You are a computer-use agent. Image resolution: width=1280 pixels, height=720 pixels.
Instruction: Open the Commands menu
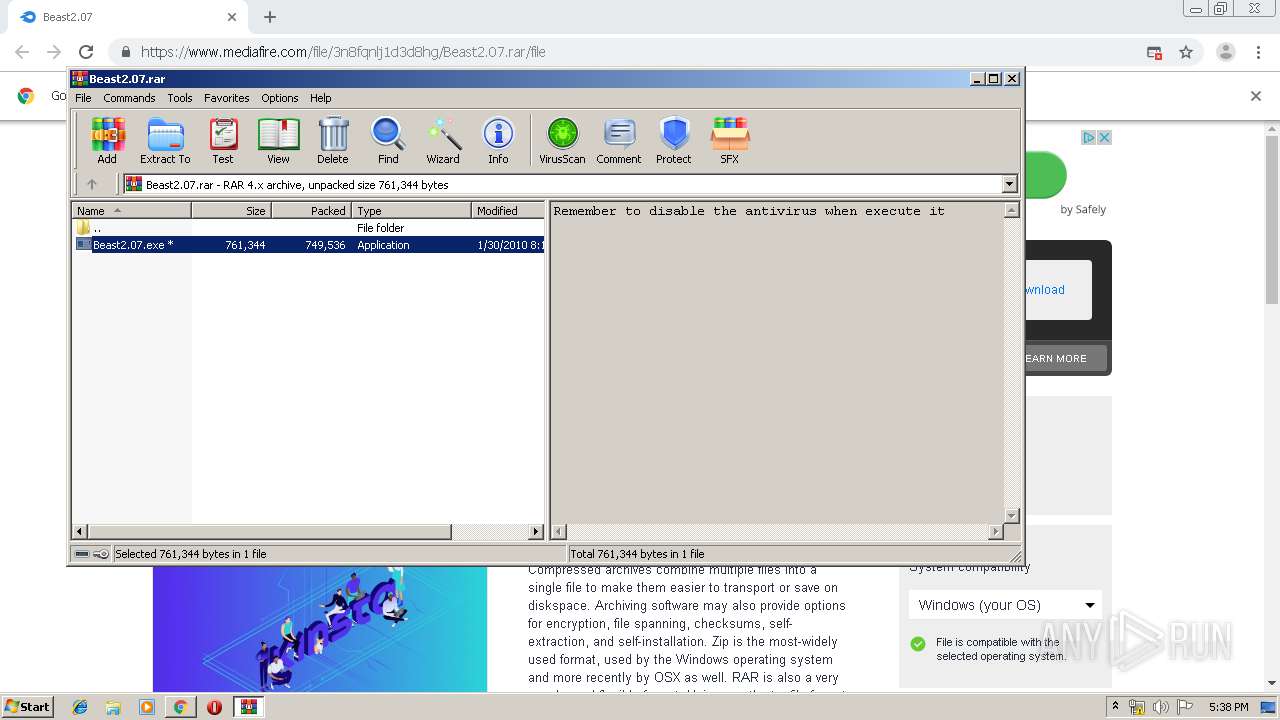[129, 98]
